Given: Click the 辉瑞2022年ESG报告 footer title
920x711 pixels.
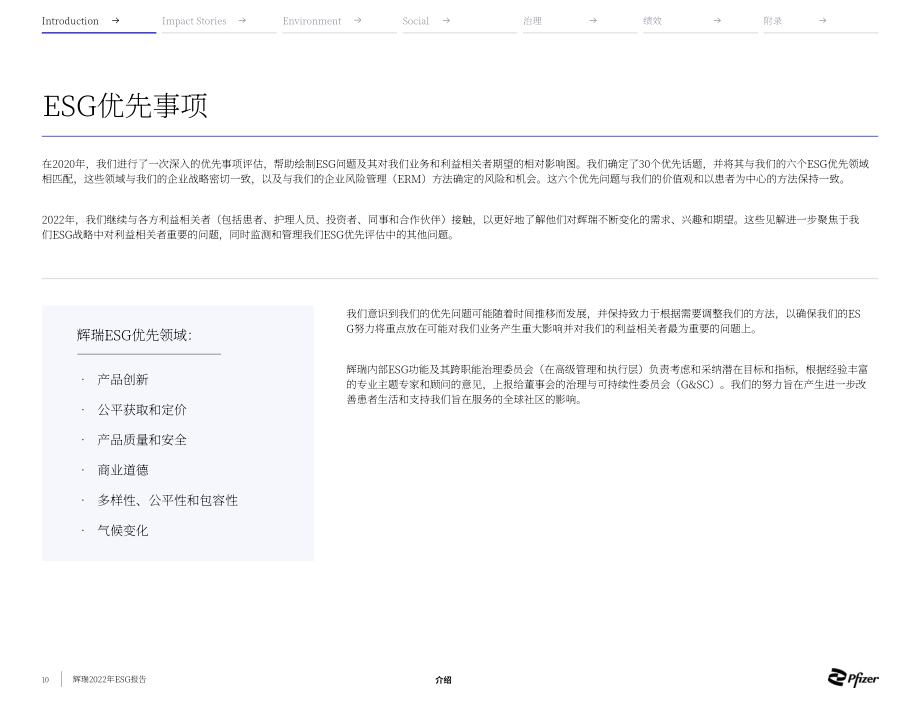Looking at the screenshot, I should 110,679.
